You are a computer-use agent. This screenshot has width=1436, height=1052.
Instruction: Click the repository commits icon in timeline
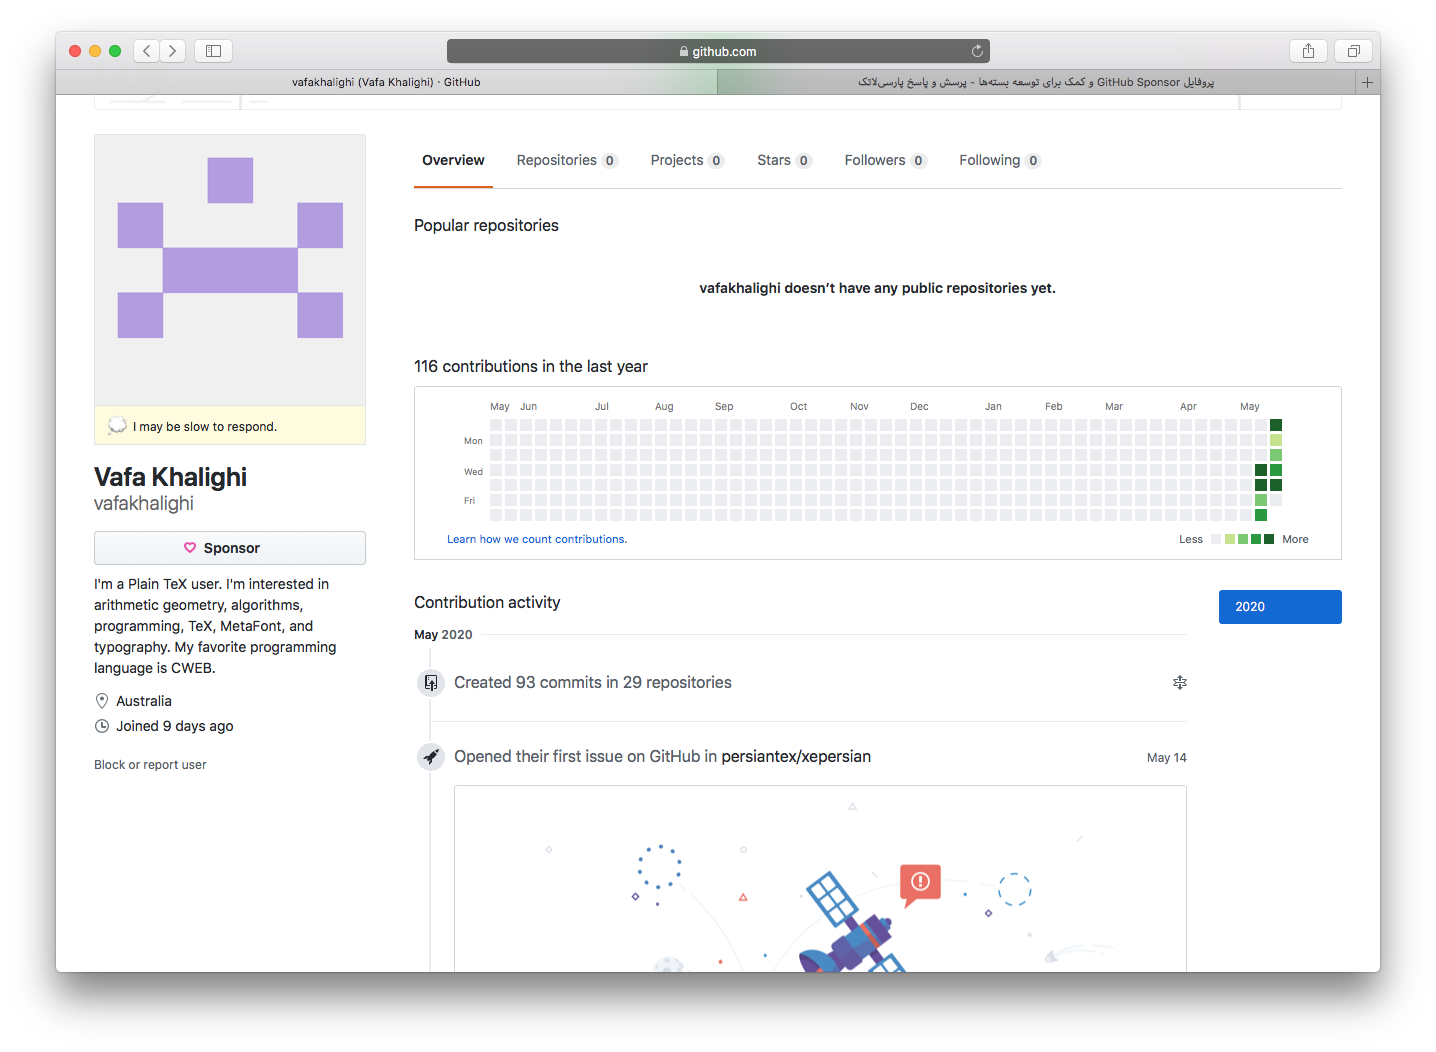coord(431,683)
